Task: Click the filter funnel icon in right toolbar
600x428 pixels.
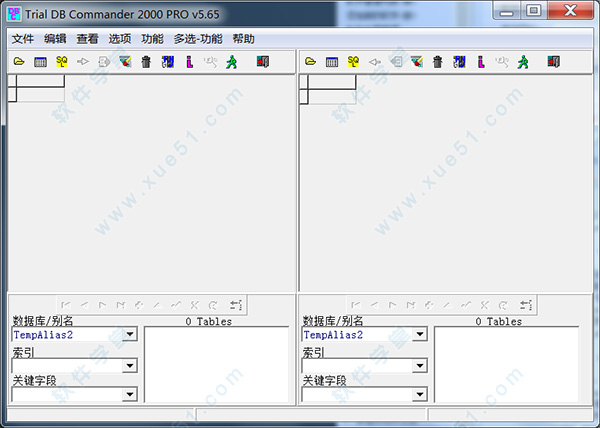Action: 416,62
